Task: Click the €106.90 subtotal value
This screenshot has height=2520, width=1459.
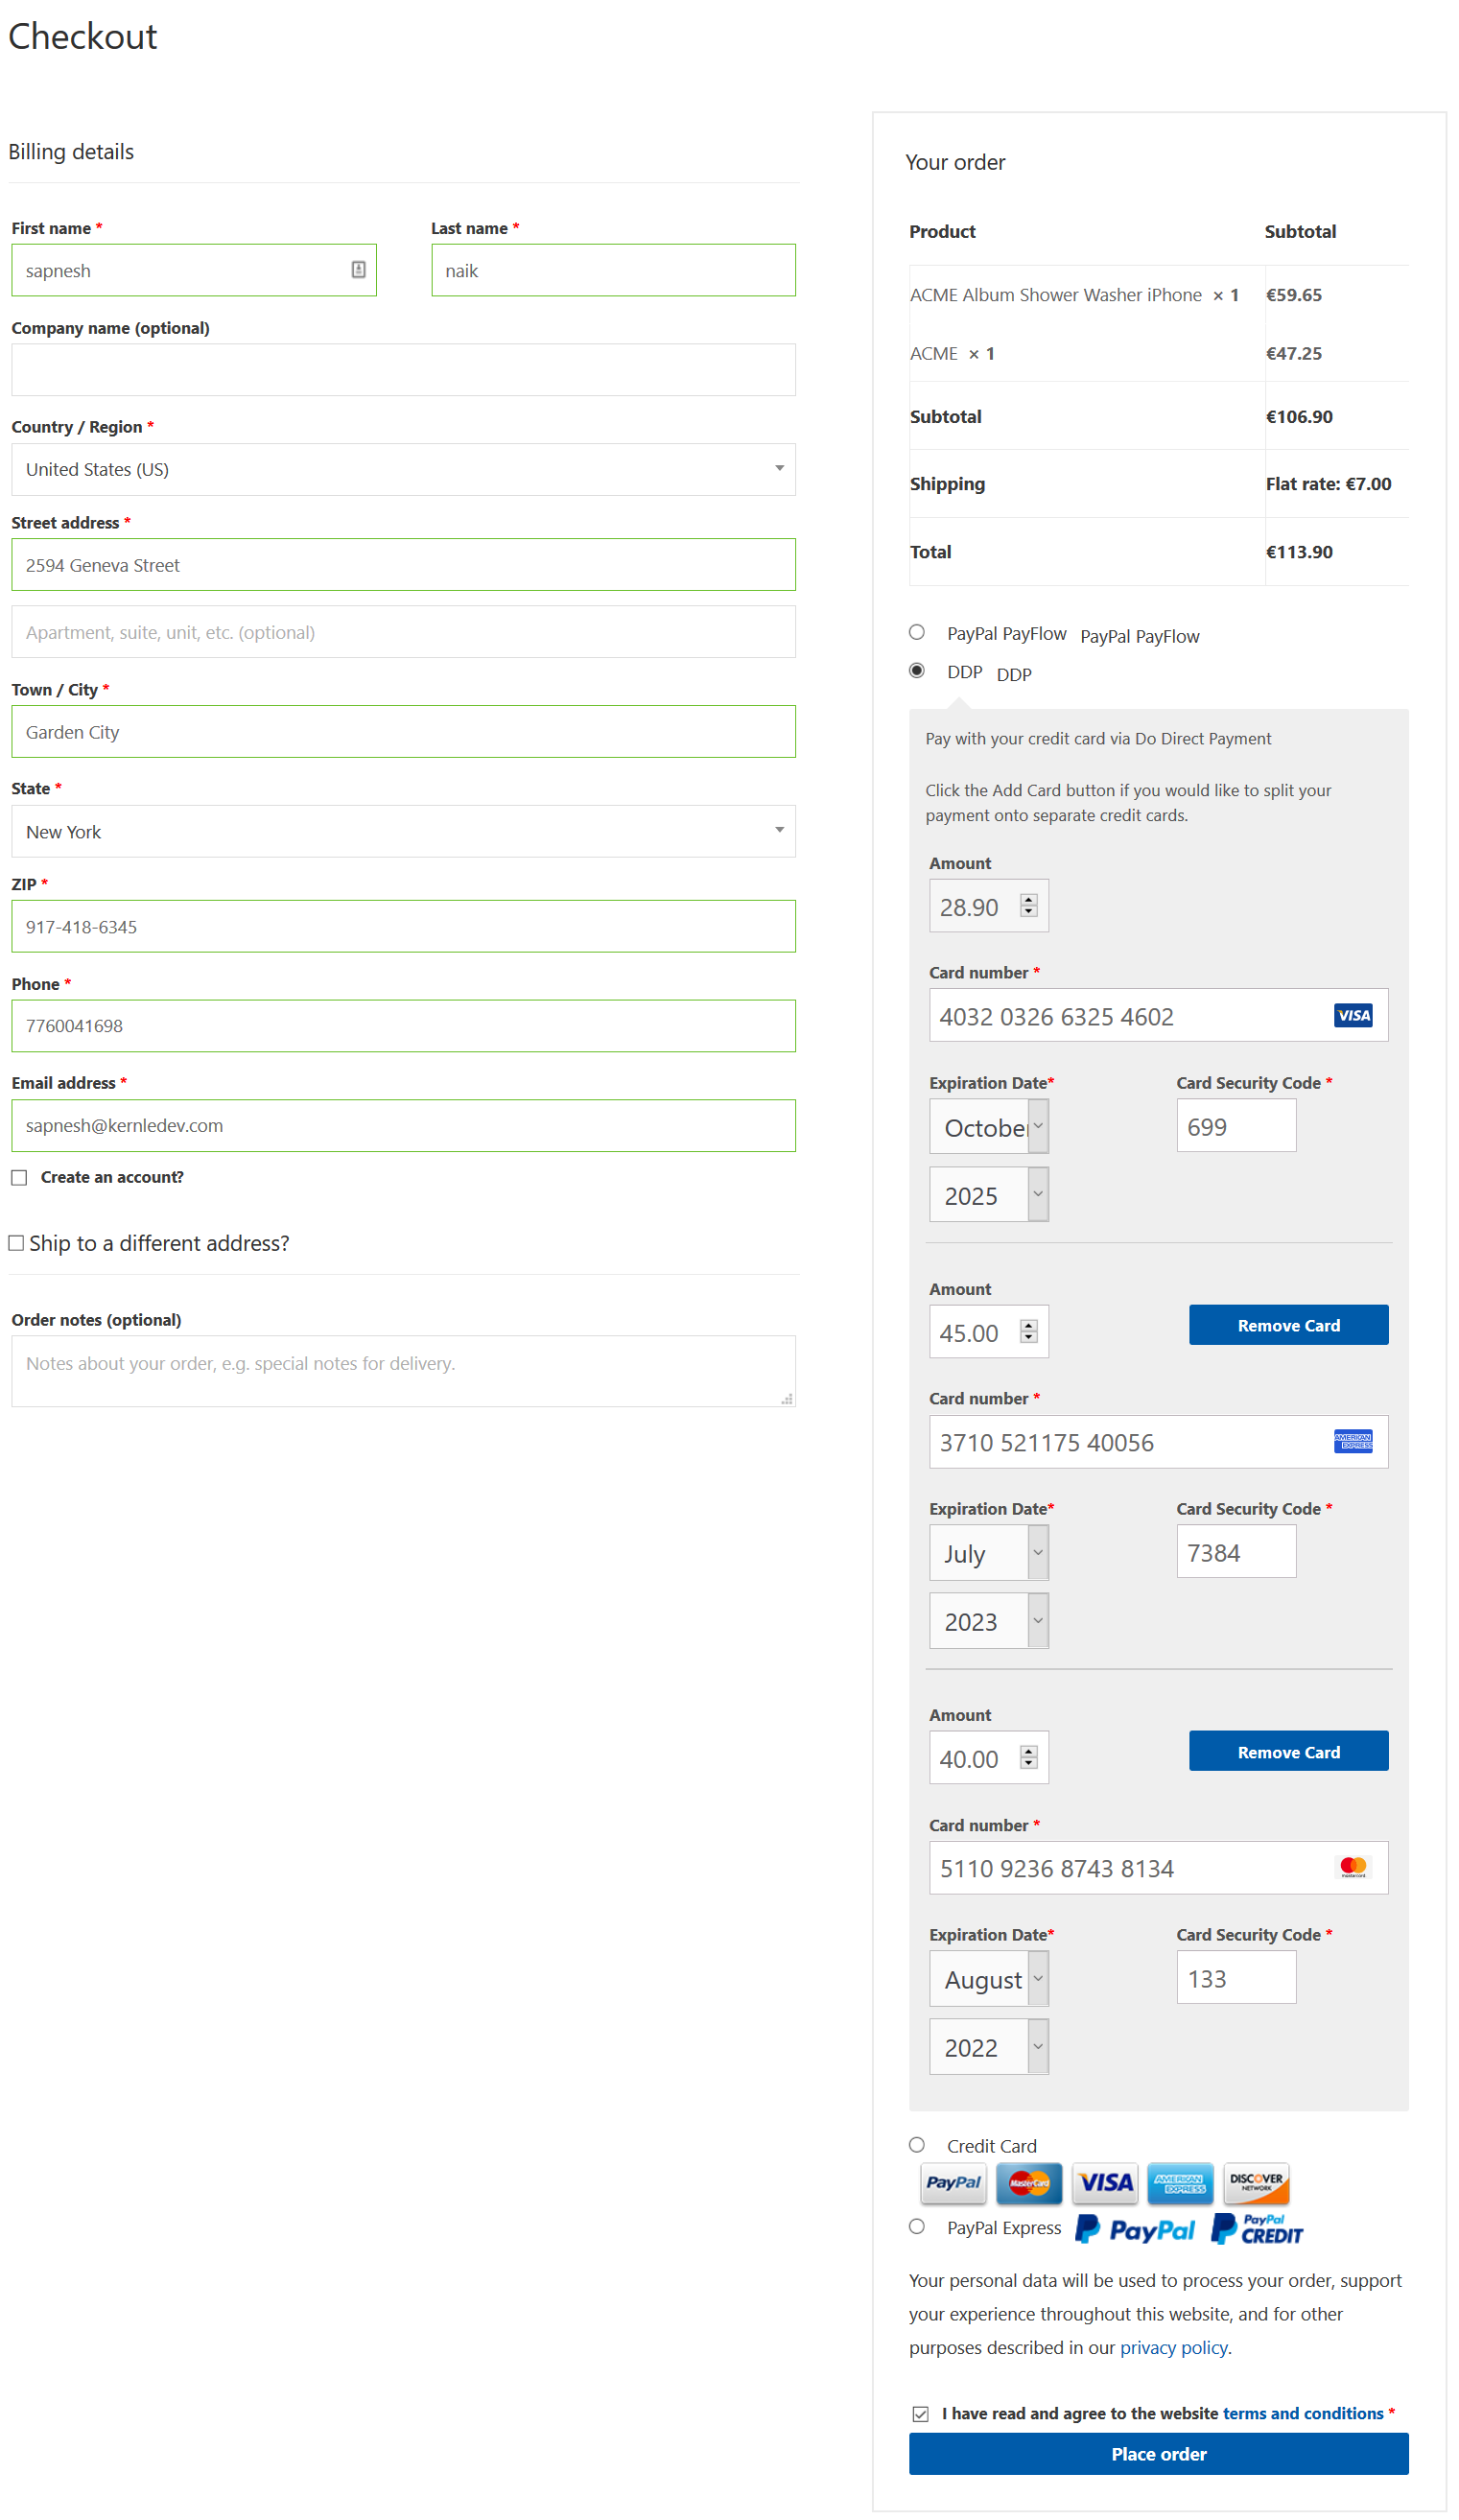Action: pos(1299,417)
